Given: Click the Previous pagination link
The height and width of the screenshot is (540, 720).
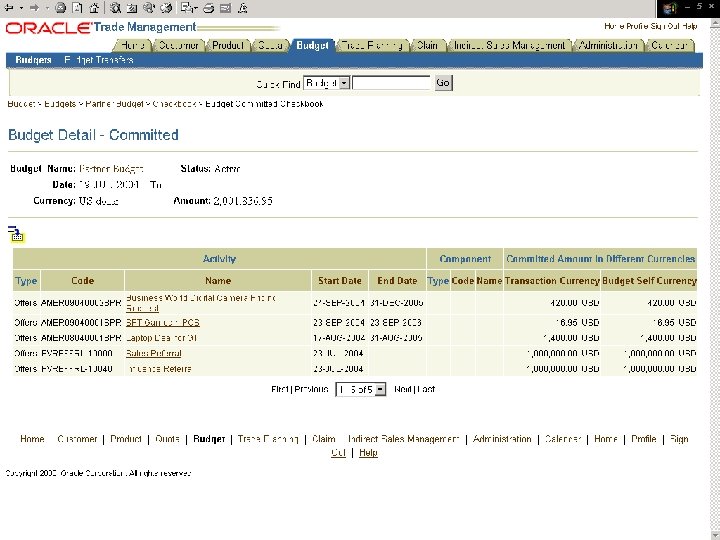Looking at the screenshot, I should pyautogui.click(x=311, y=389).
